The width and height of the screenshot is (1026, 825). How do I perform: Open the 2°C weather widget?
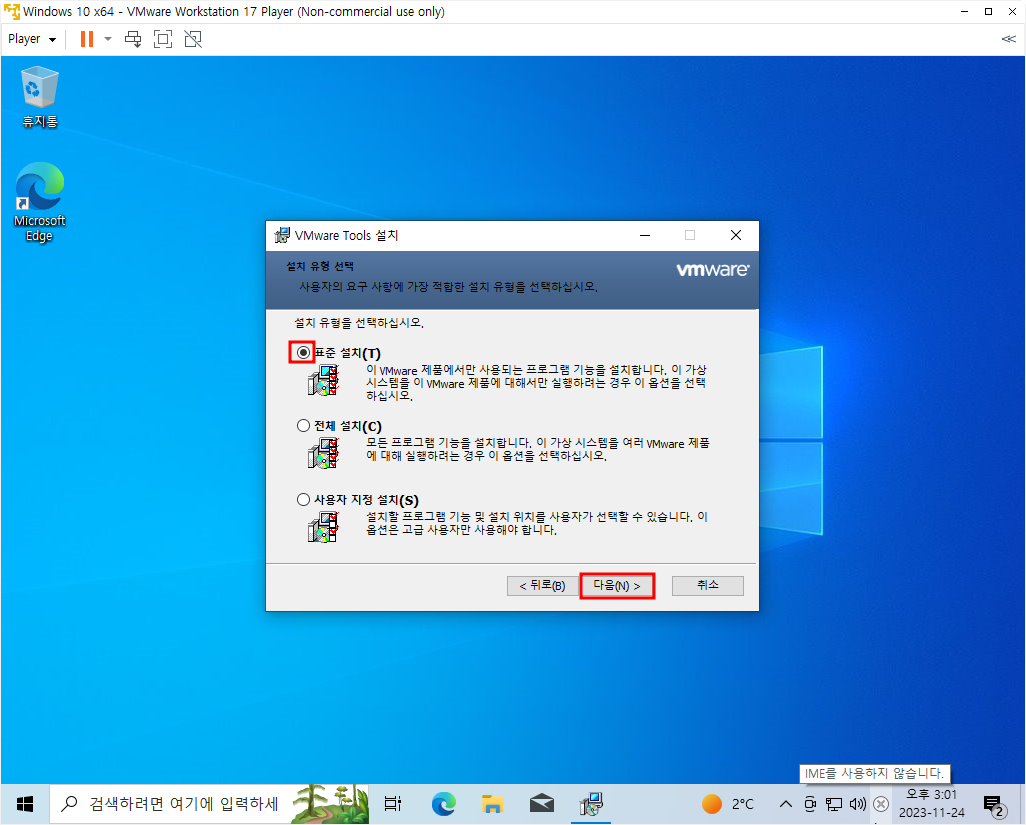[x=728, y=804]
